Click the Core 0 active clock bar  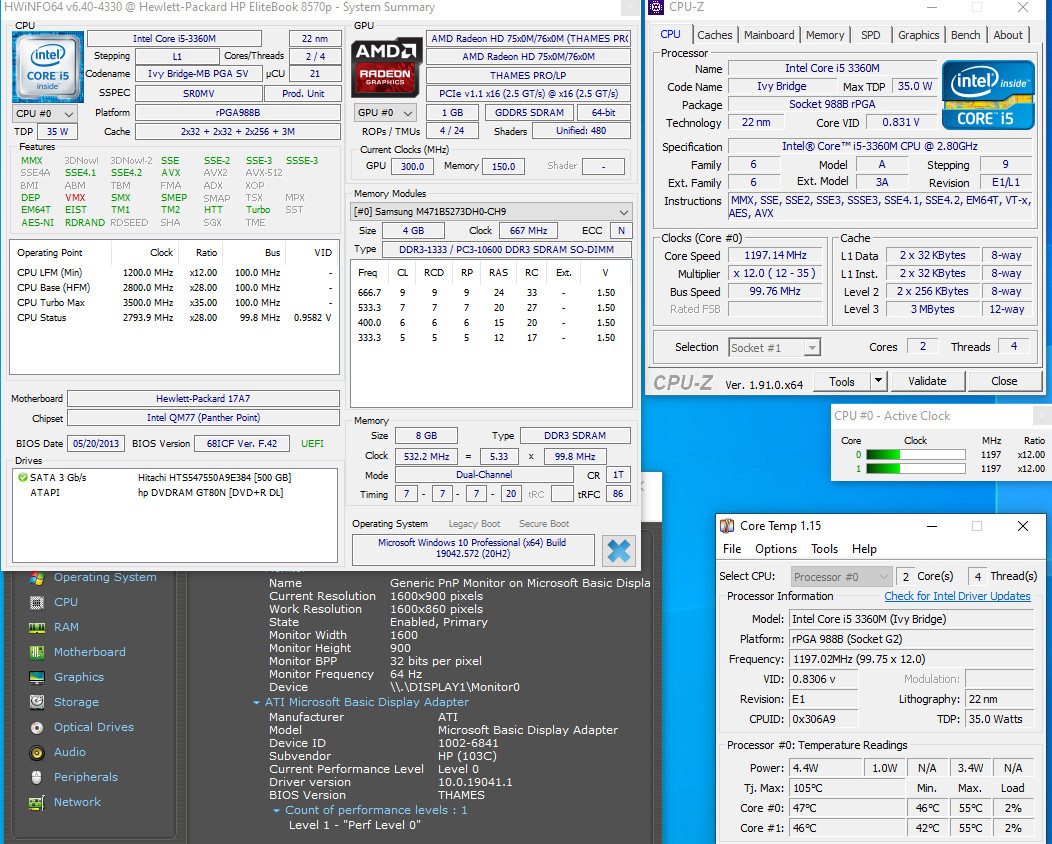click(x=916, y=454)
